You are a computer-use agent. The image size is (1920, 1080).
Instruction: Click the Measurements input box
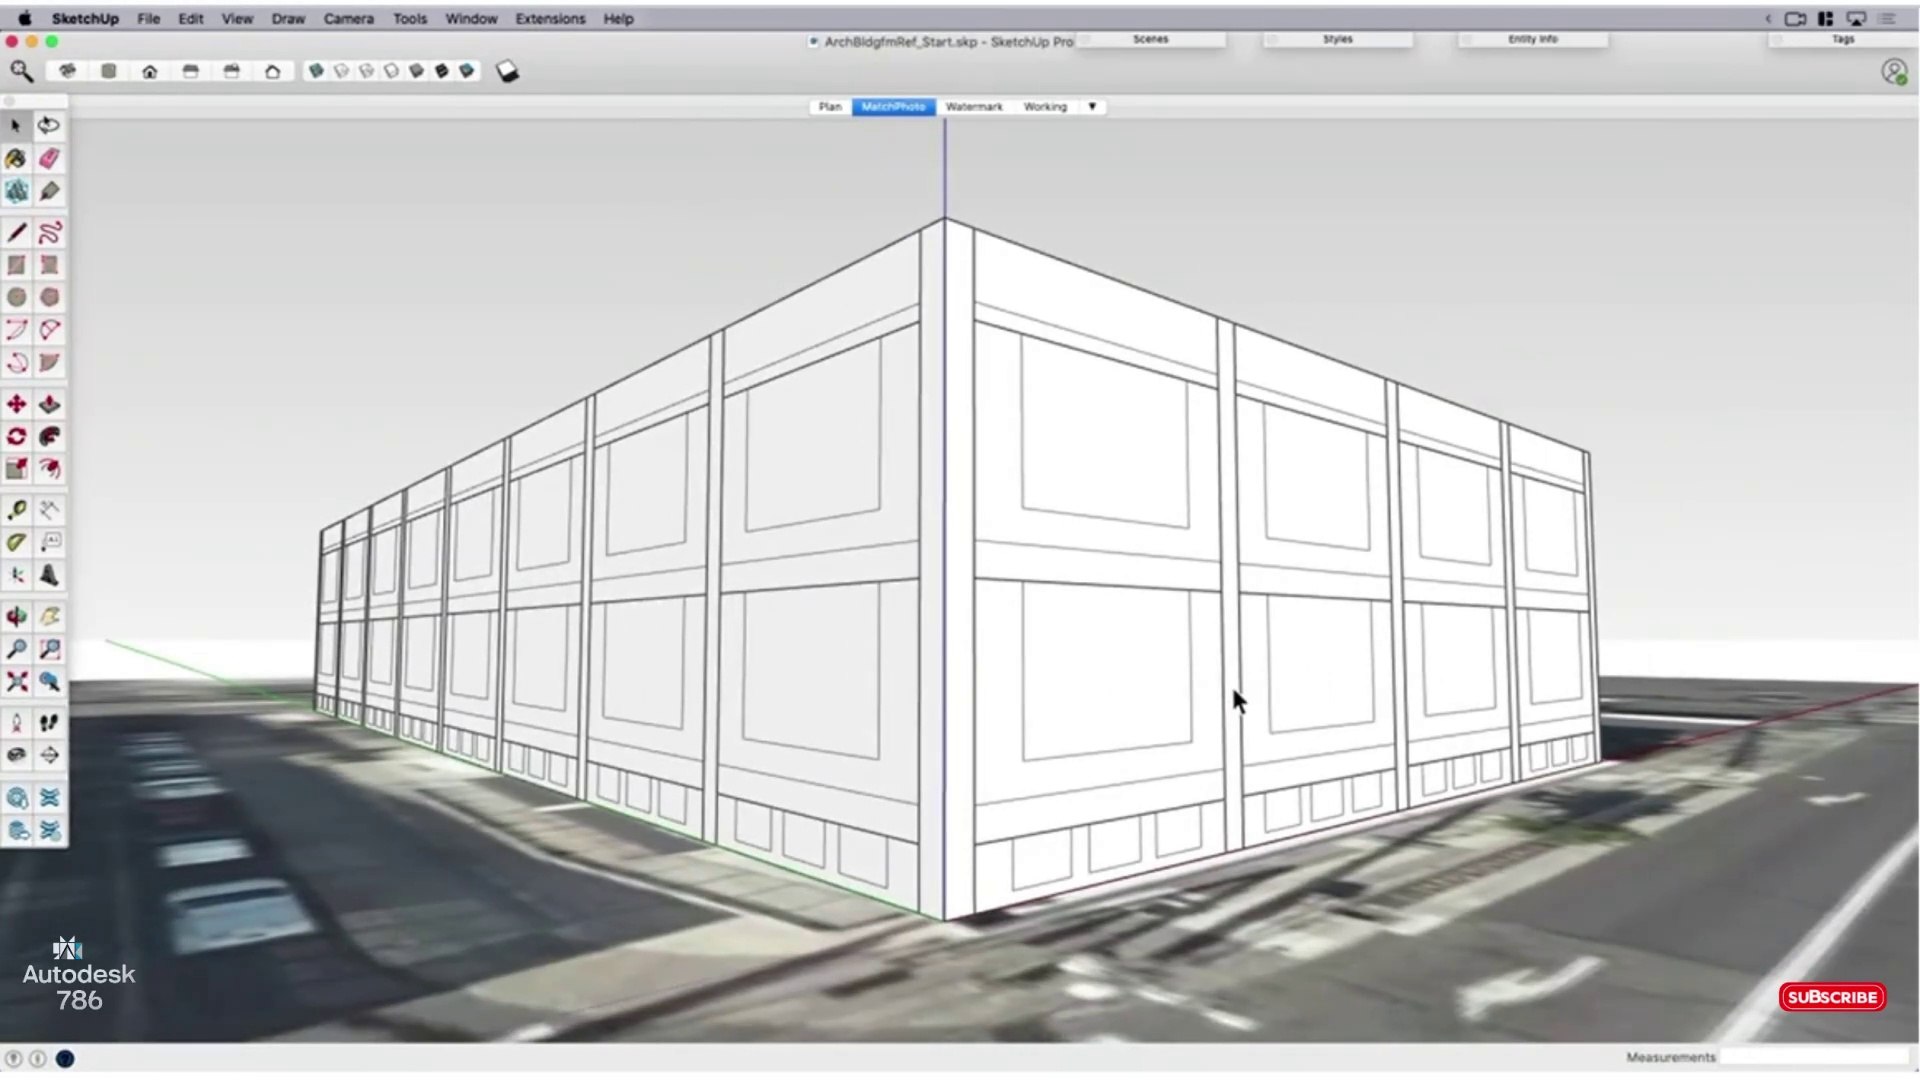1812,1057
